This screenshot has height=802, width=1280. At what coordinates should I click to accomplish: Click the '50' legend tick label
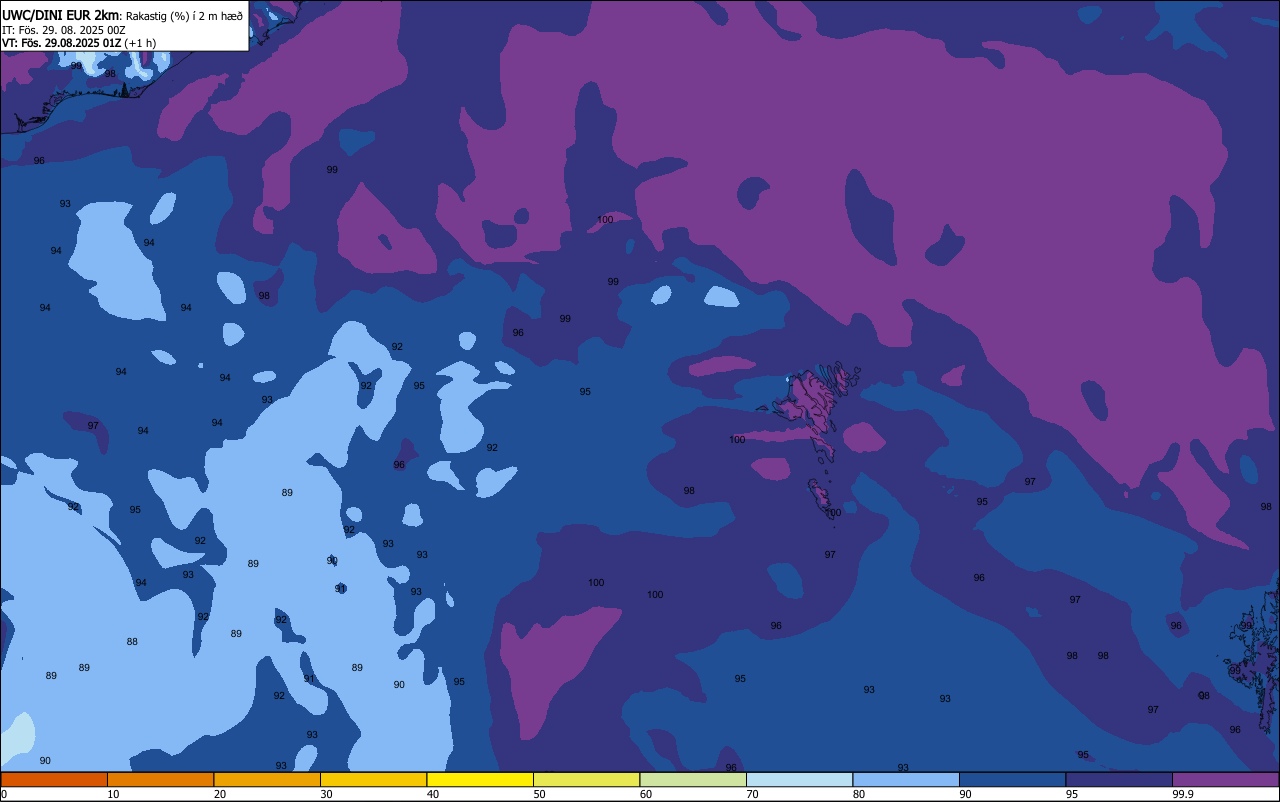(539, 794)
